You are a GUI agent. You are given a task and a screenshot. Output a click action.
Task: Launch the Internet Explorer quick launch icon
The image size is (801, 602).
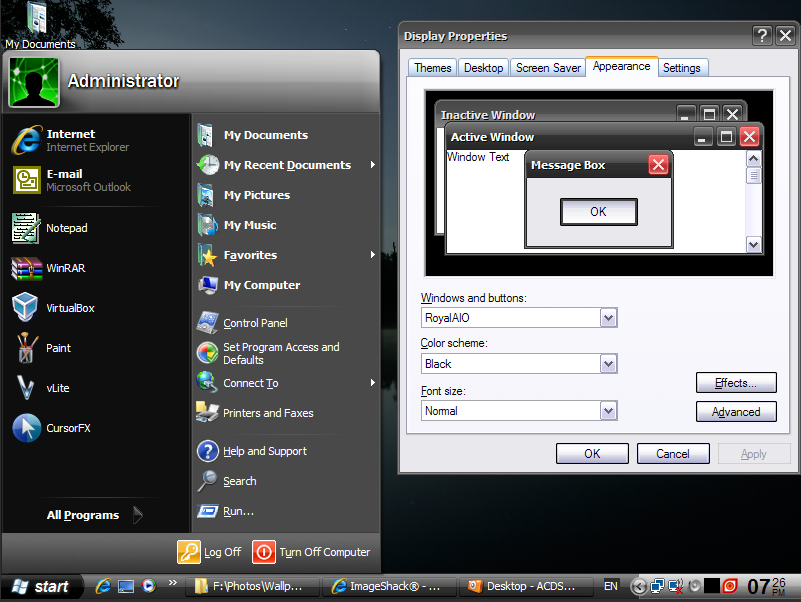(x=103, y=586)
